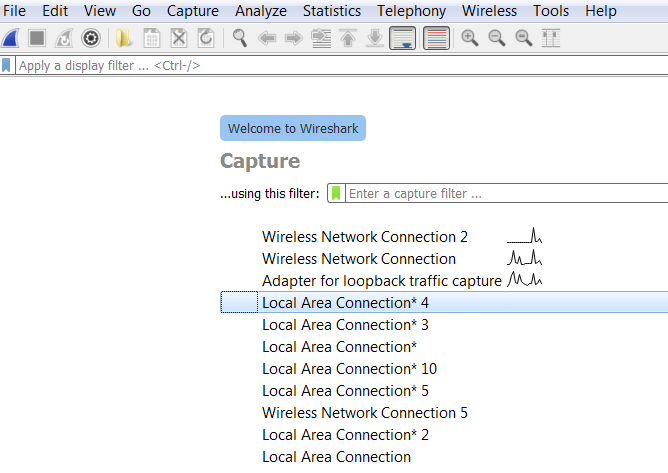Viewport: 668px width, 473px height.
Task: Go to previous packet arrow
Action: pos(267,38)
